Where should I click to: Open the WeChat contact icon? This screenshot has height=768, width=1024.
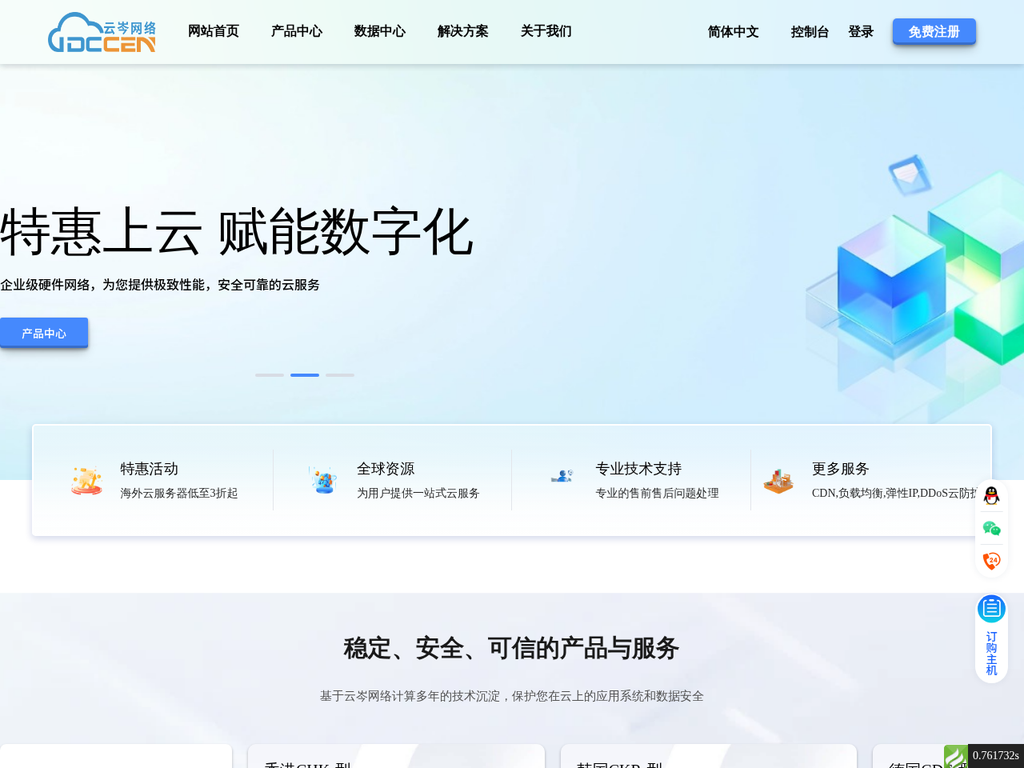coord(991,528)
